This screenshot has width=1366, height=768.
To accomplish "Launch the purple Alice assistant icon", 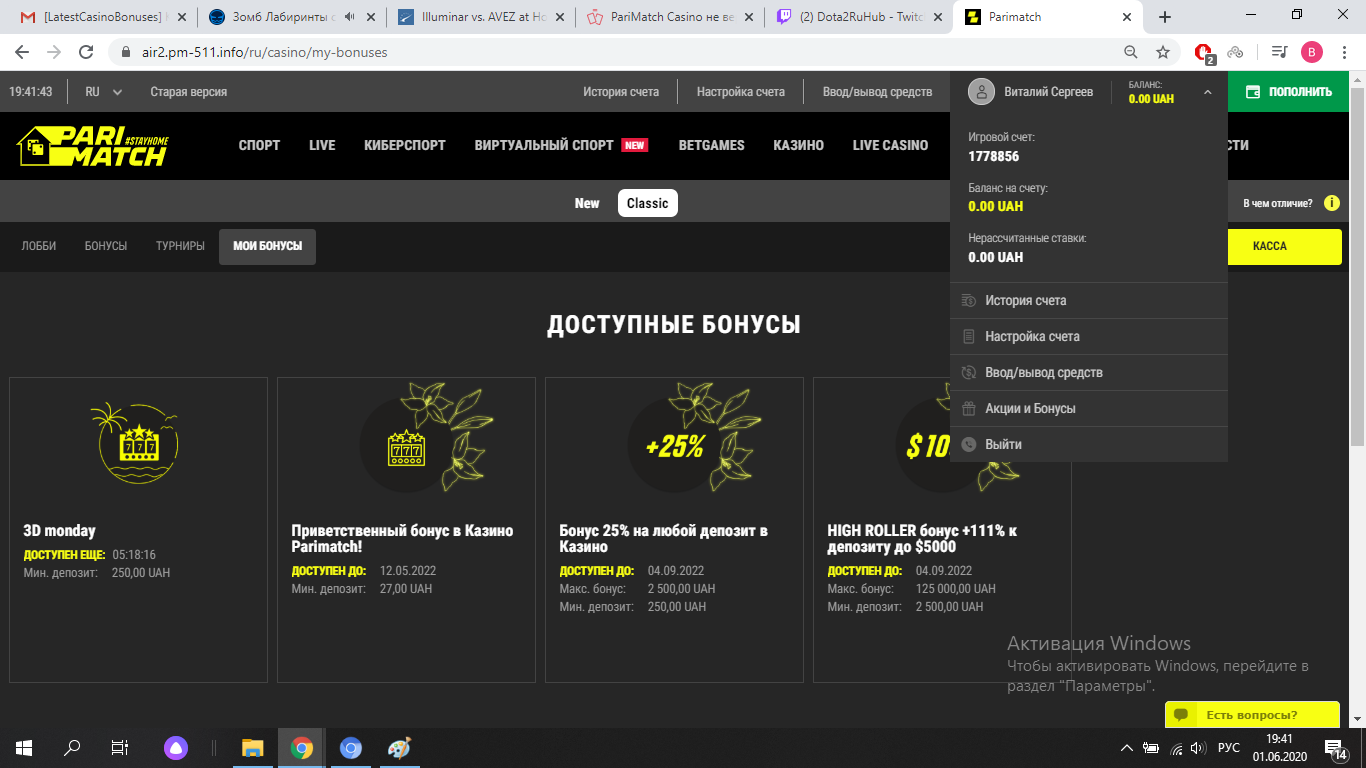I will coord(176,747).
